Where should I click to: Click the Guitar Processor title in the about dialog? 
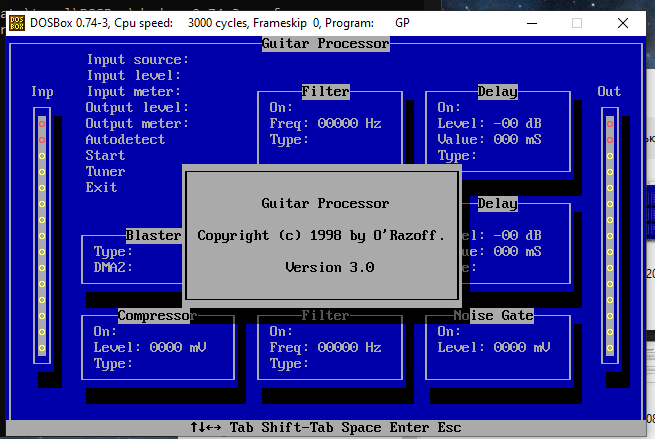(x=325, y=203)
